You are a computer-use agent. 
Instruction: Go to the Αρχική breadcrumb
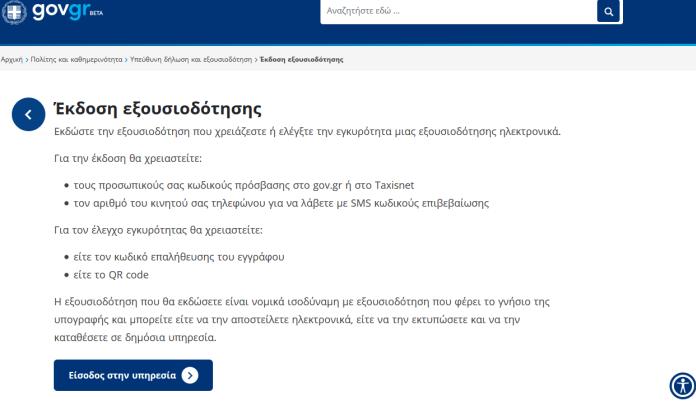12,59
